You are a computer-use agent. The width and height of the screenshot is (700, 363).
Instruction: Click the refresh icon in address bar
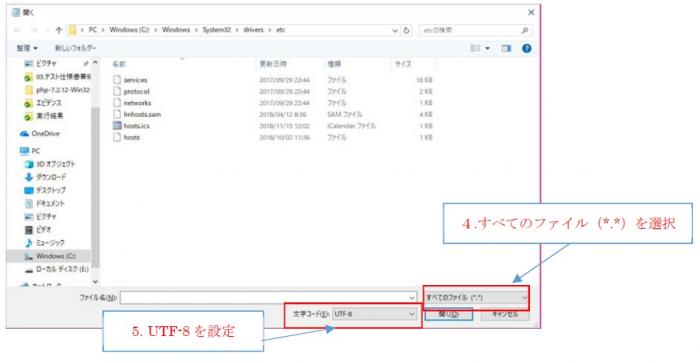pos(406,30)
